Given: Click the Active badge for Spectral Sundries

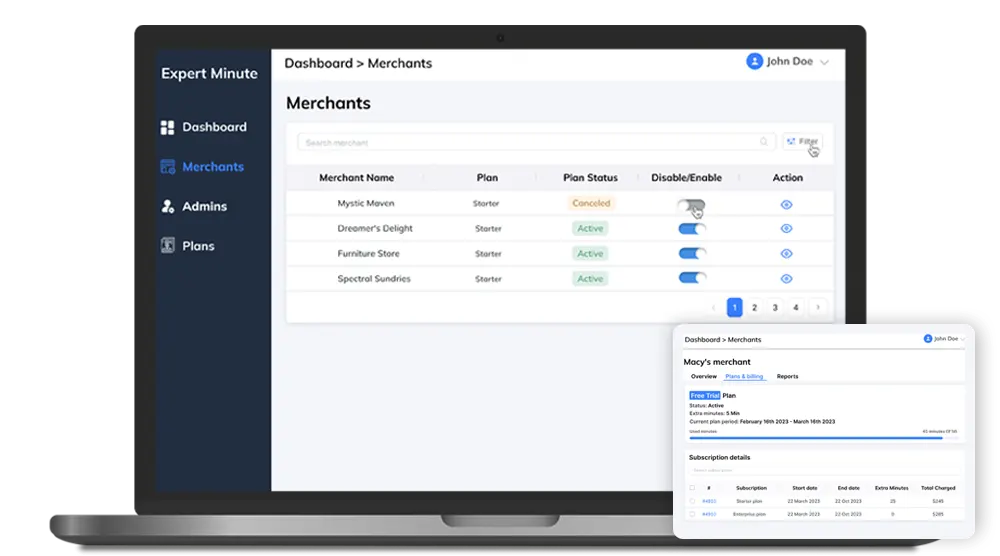Looking at the screenshot, I should 590,279.
